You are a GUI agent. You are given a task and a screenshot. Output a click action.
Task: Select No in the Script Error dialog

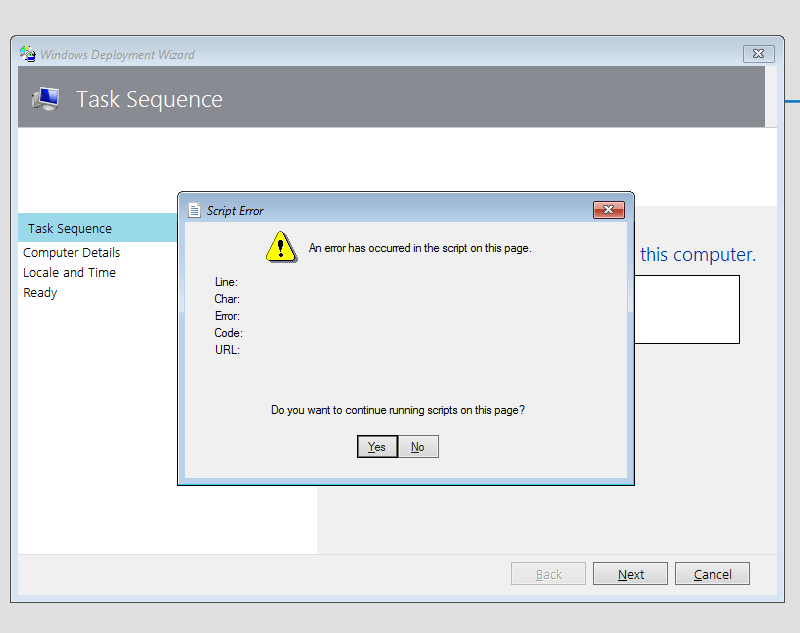417,447
